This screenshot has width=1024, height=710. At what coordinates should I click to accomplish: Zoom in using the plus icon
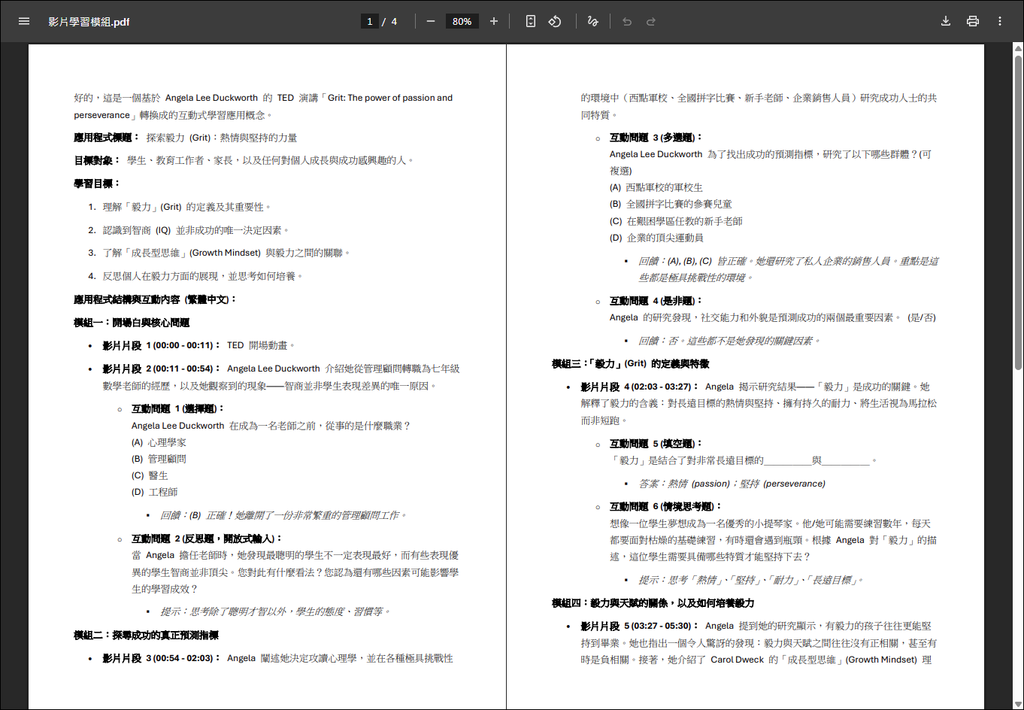(494, 21)
